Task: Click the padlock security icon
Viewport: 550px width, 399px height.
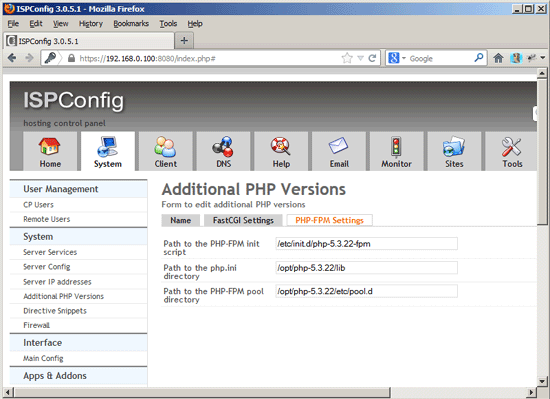Action: pyautogui.click(x=71, y=58)
